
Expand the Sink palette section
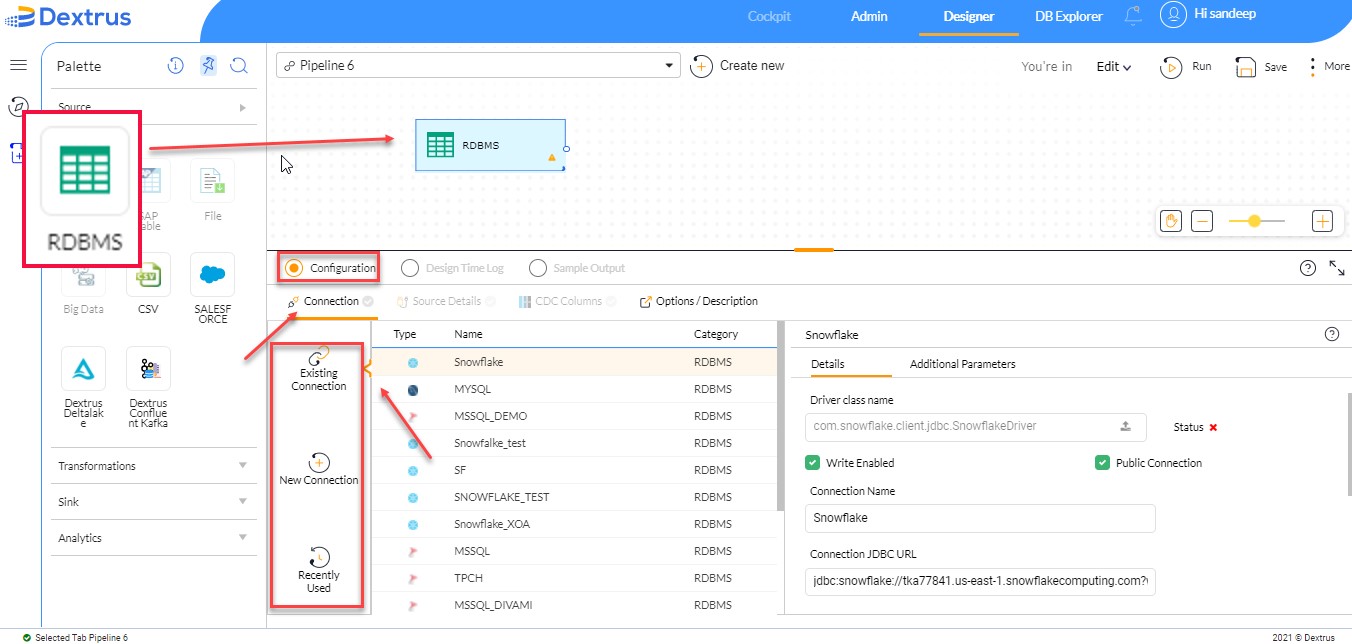153,502
